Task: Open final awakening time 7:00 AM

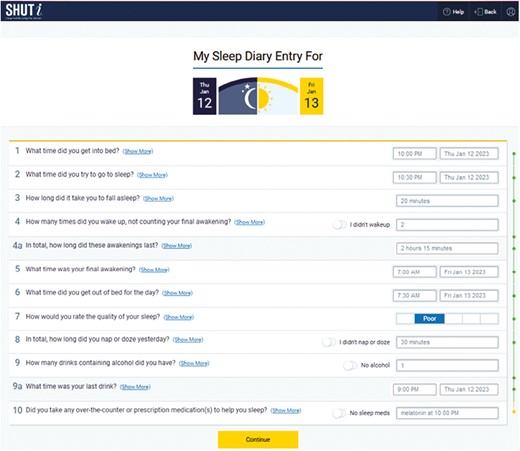Action: pos(414,272)
